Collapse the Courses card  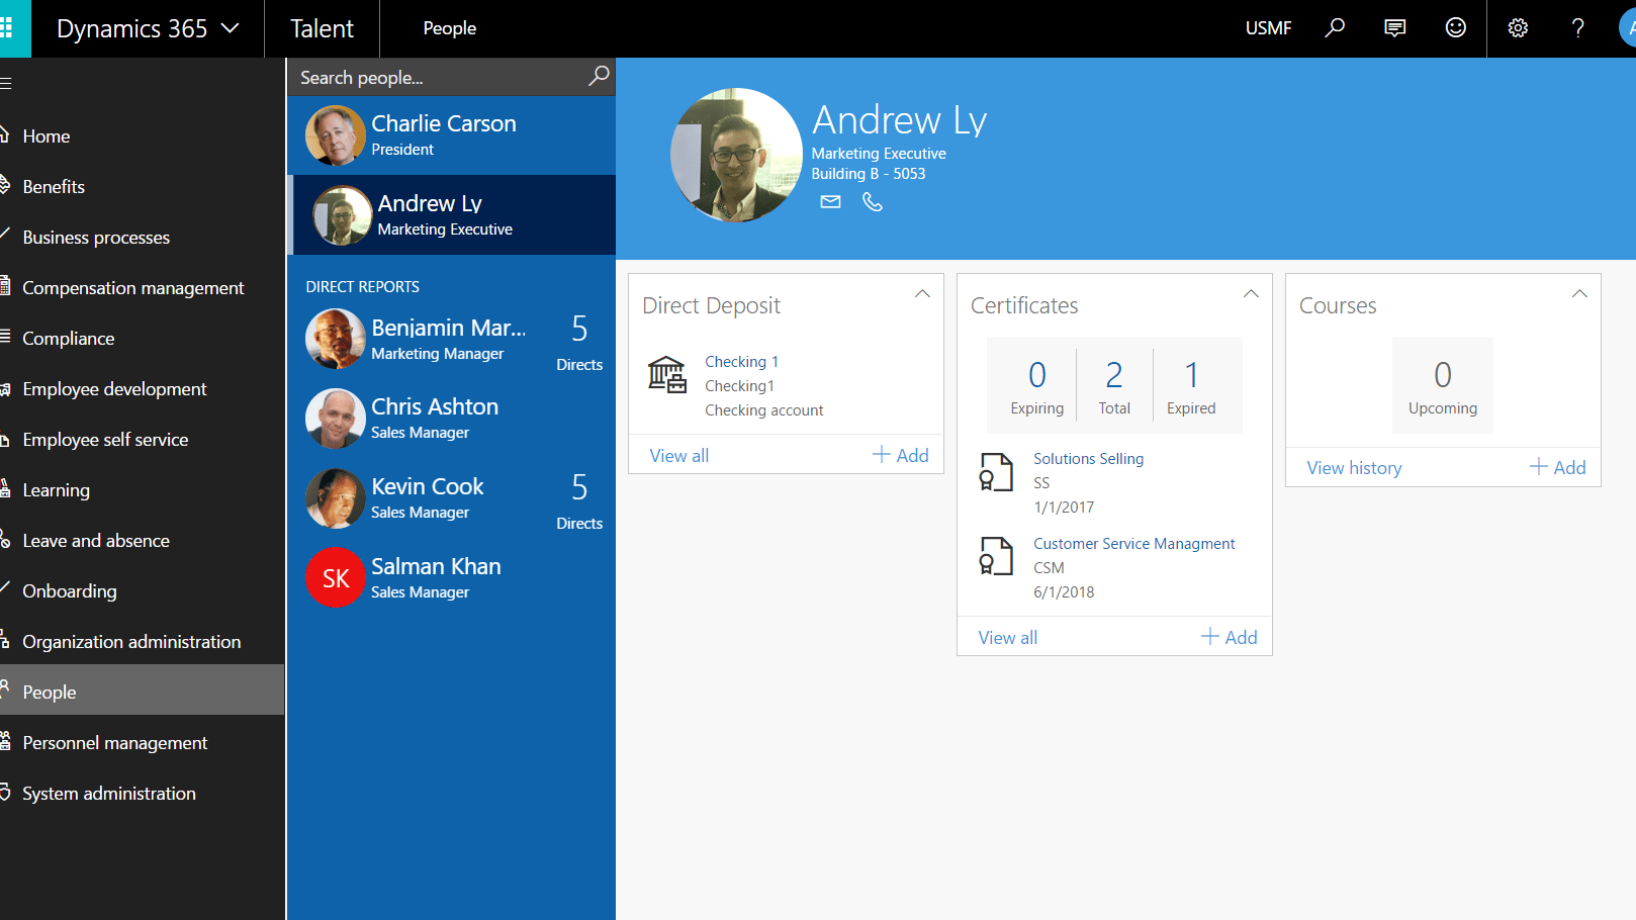click(1579, 294)
